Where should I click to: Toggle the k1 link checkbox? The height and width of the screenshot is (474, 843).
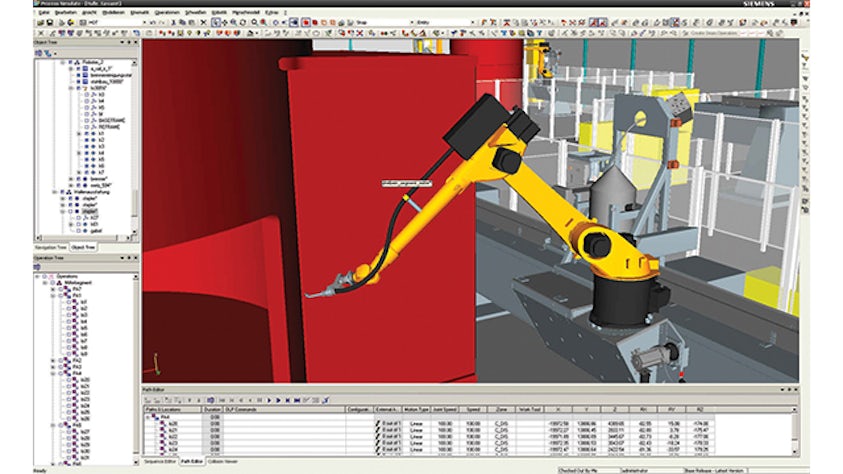pos(87,133)
